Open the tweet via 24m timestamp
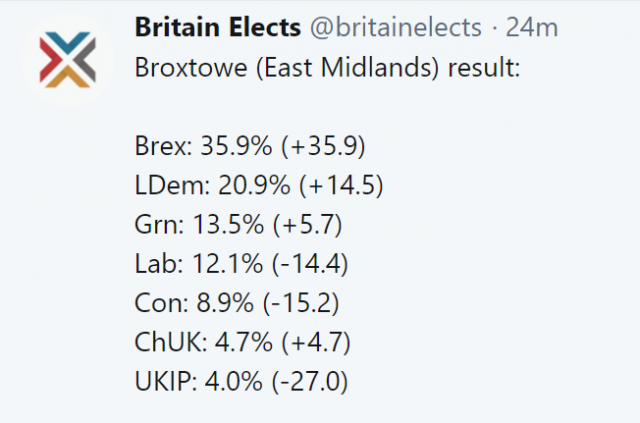Viewport: 640px width, 423px height. (532, 28)
